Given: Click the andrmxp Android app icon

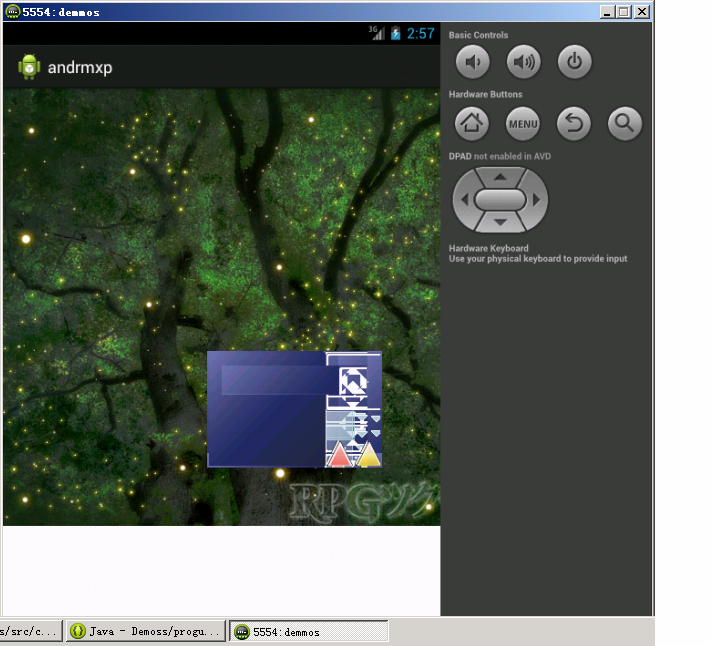Looking at the screenshot, I should click(29, 67).
